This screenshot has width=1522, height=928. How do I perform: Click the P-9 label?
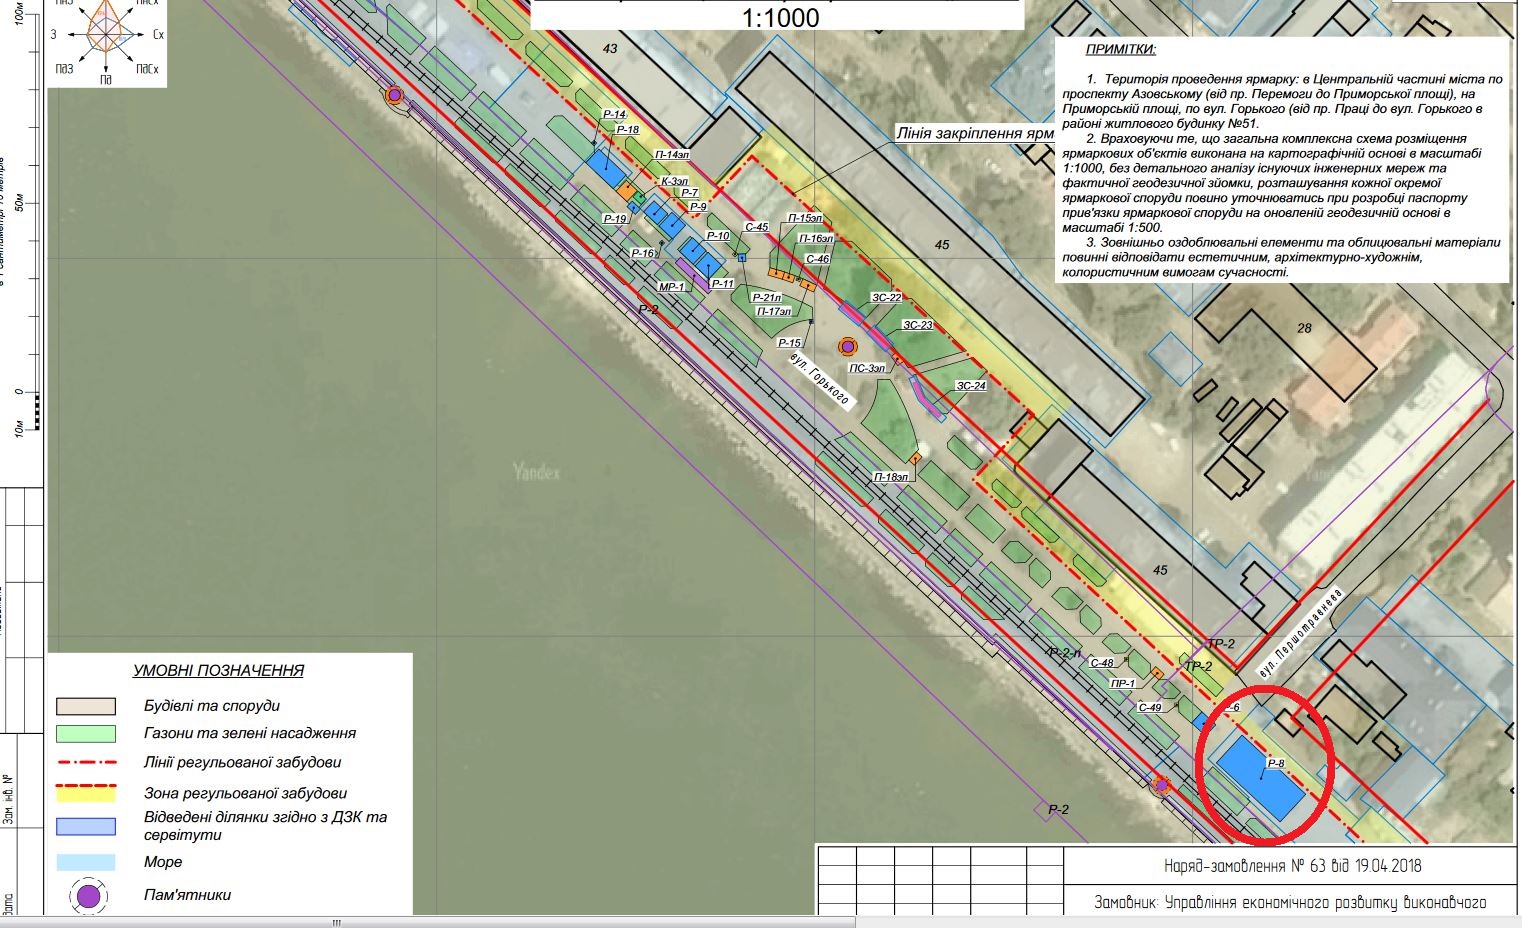[698, 207]
